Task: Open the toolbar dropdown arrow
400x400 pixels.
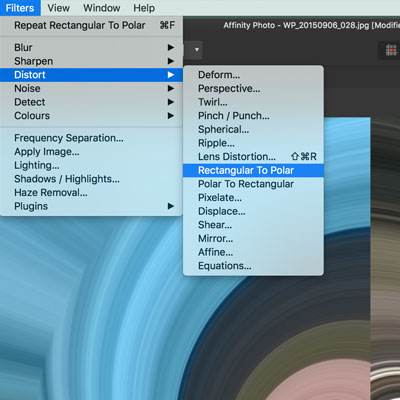Action: pos(197,50)
